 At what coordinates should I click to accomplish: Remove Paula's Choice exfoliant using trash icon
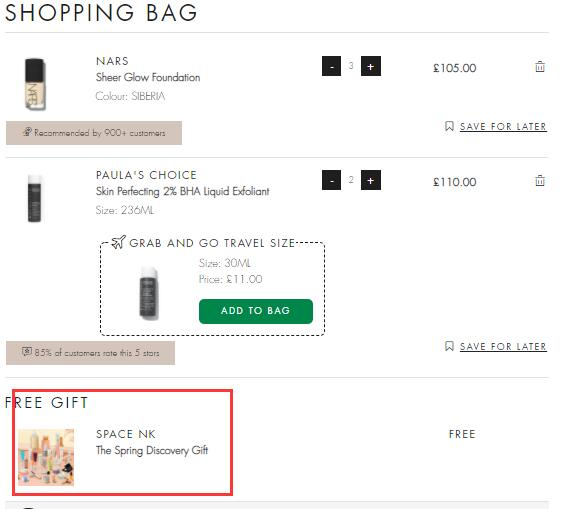click(x=540, y=180)
